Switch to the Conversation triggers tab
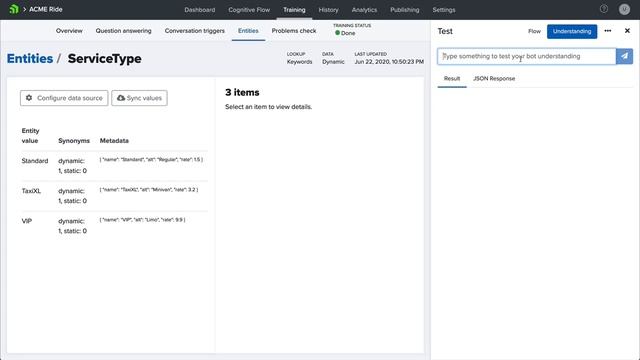The height and width of the screenshot is (360, 640). 195,31
